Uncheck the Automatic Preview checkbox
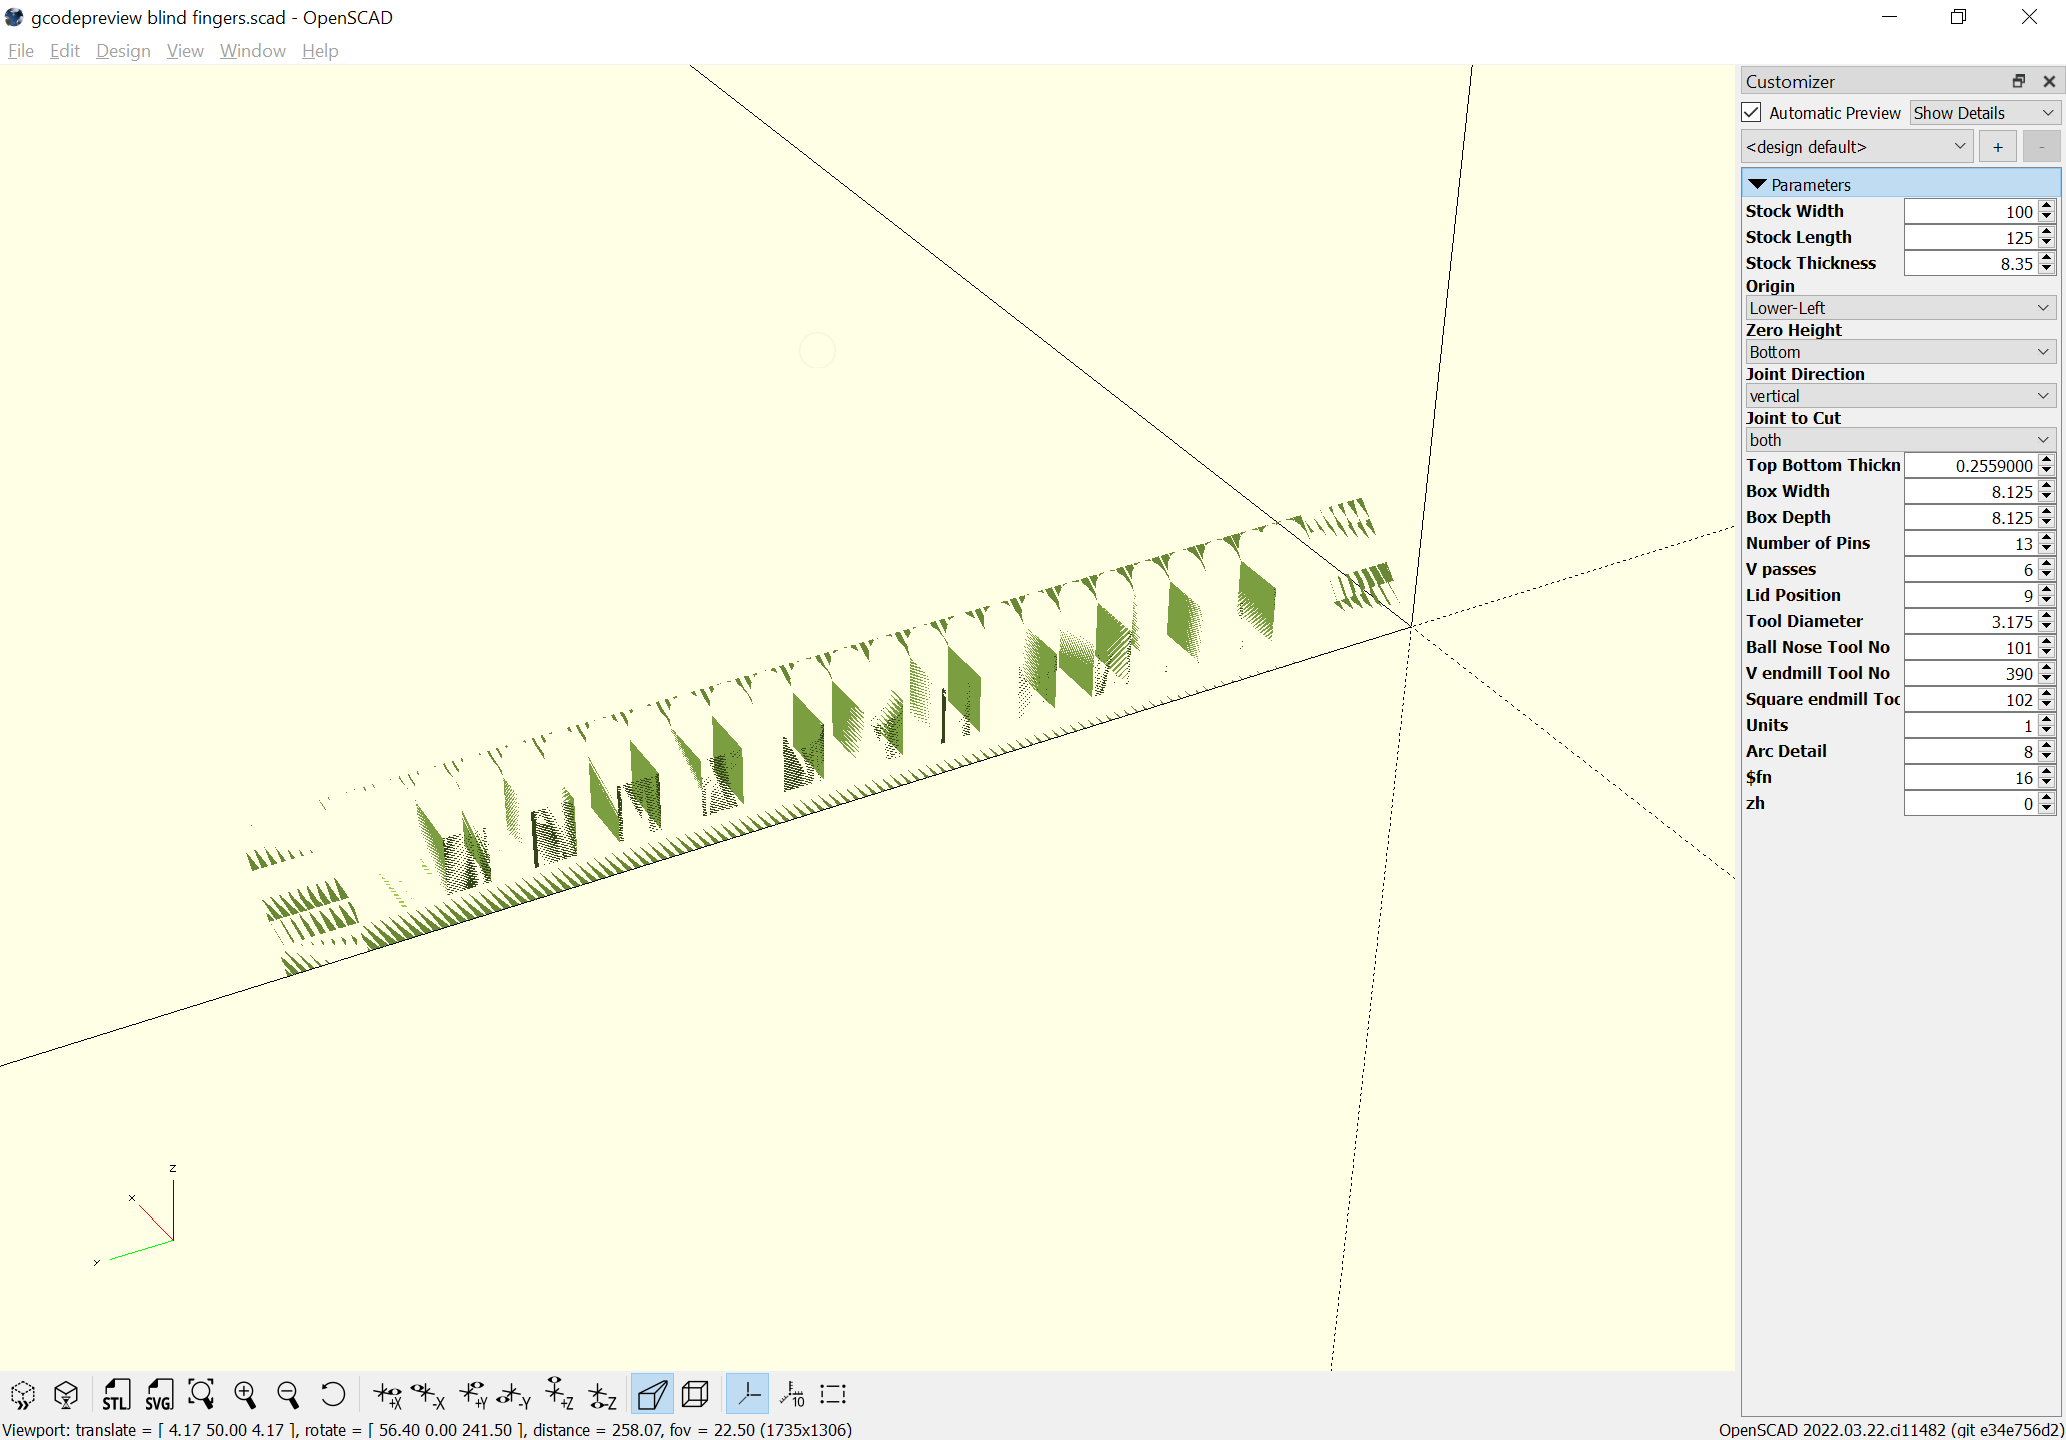The image size is (2066, 1440). click(1751, 113)
